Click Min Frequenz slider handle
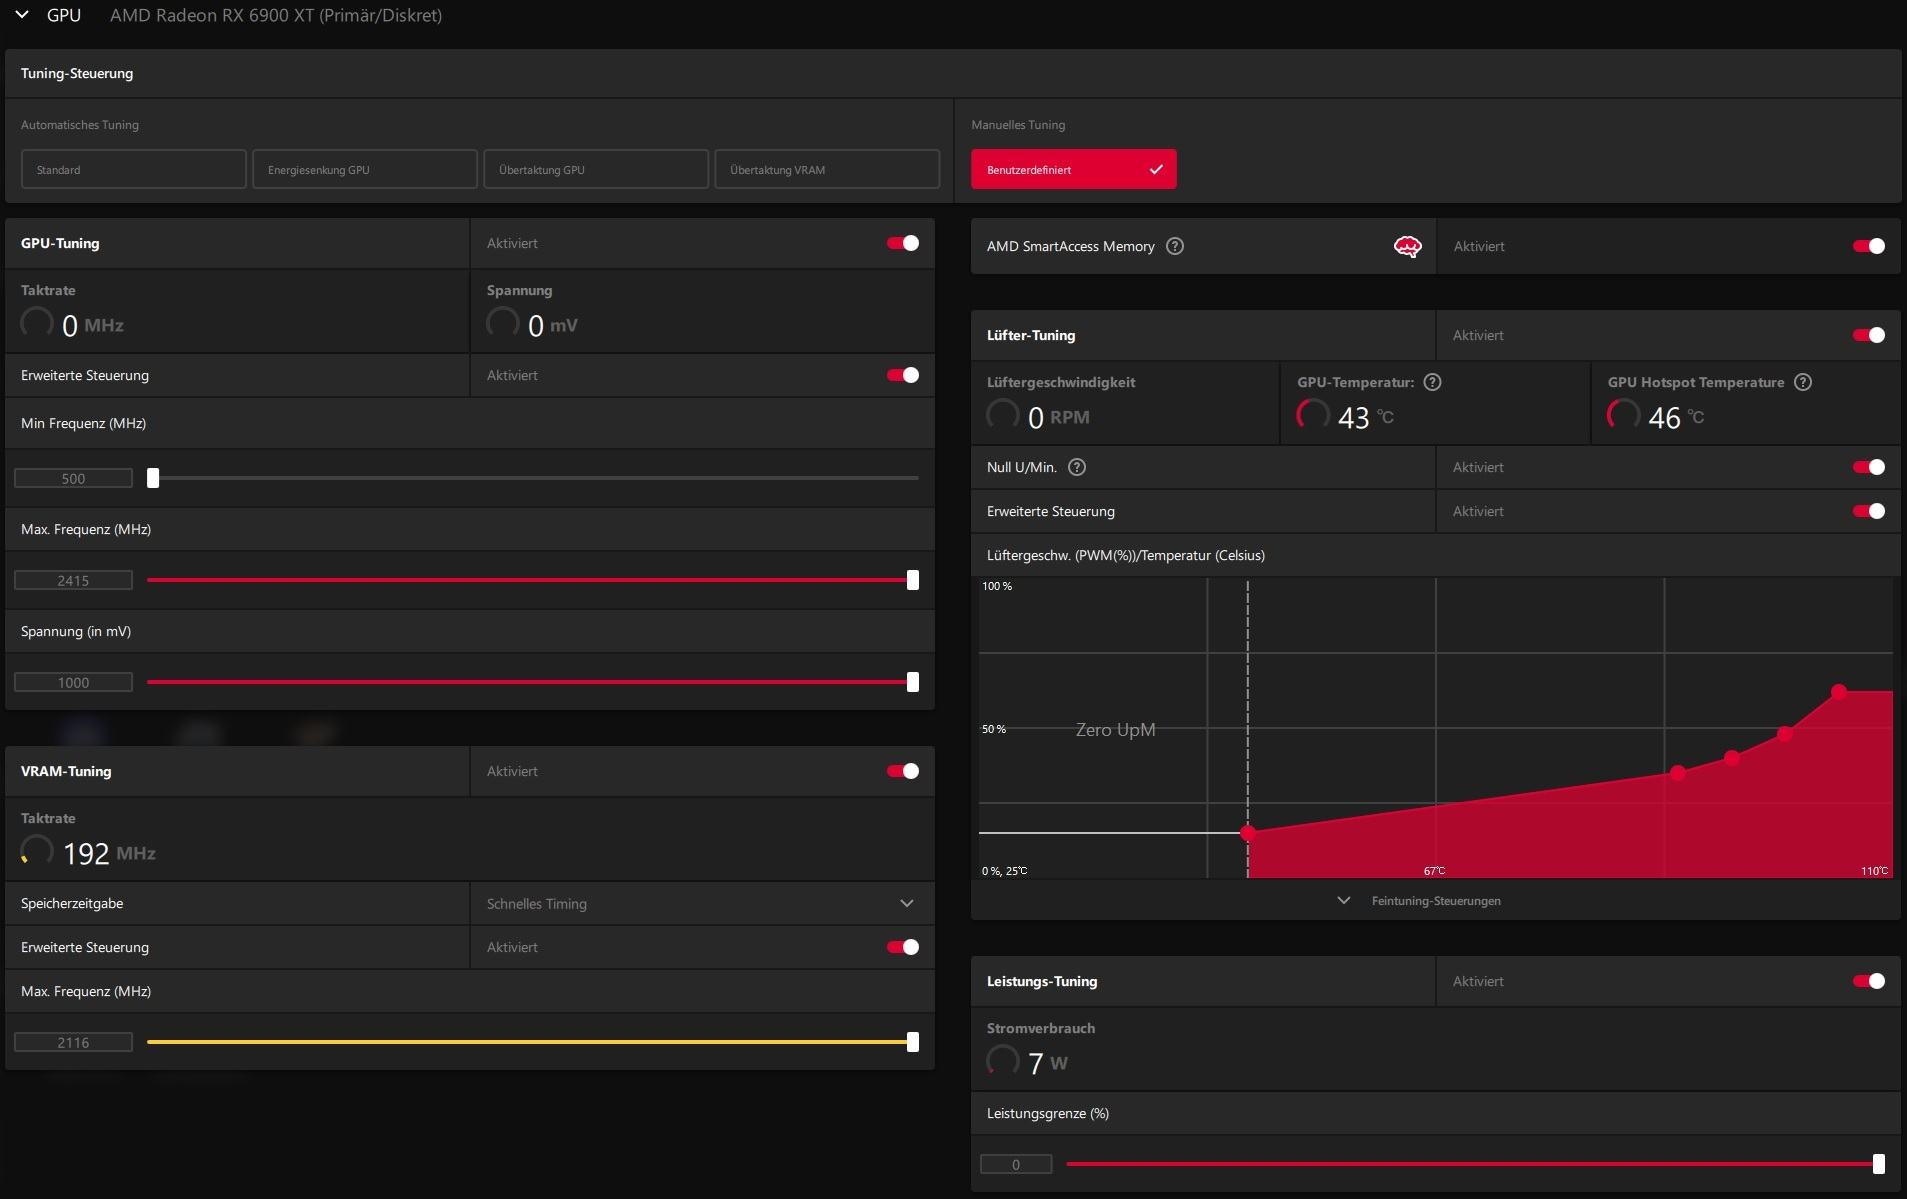This screenshot has height=1199, width=1907. tap(153, 478)
